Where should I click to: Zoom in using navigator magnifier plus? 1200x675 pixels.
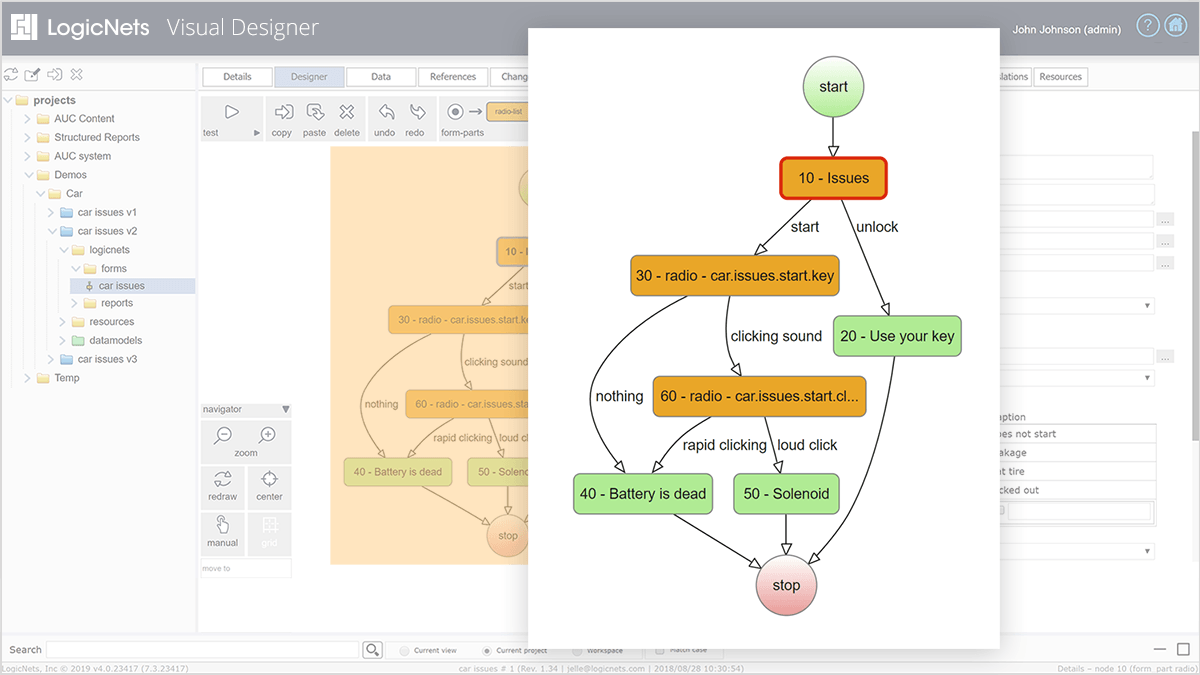(x=267, y=435)
